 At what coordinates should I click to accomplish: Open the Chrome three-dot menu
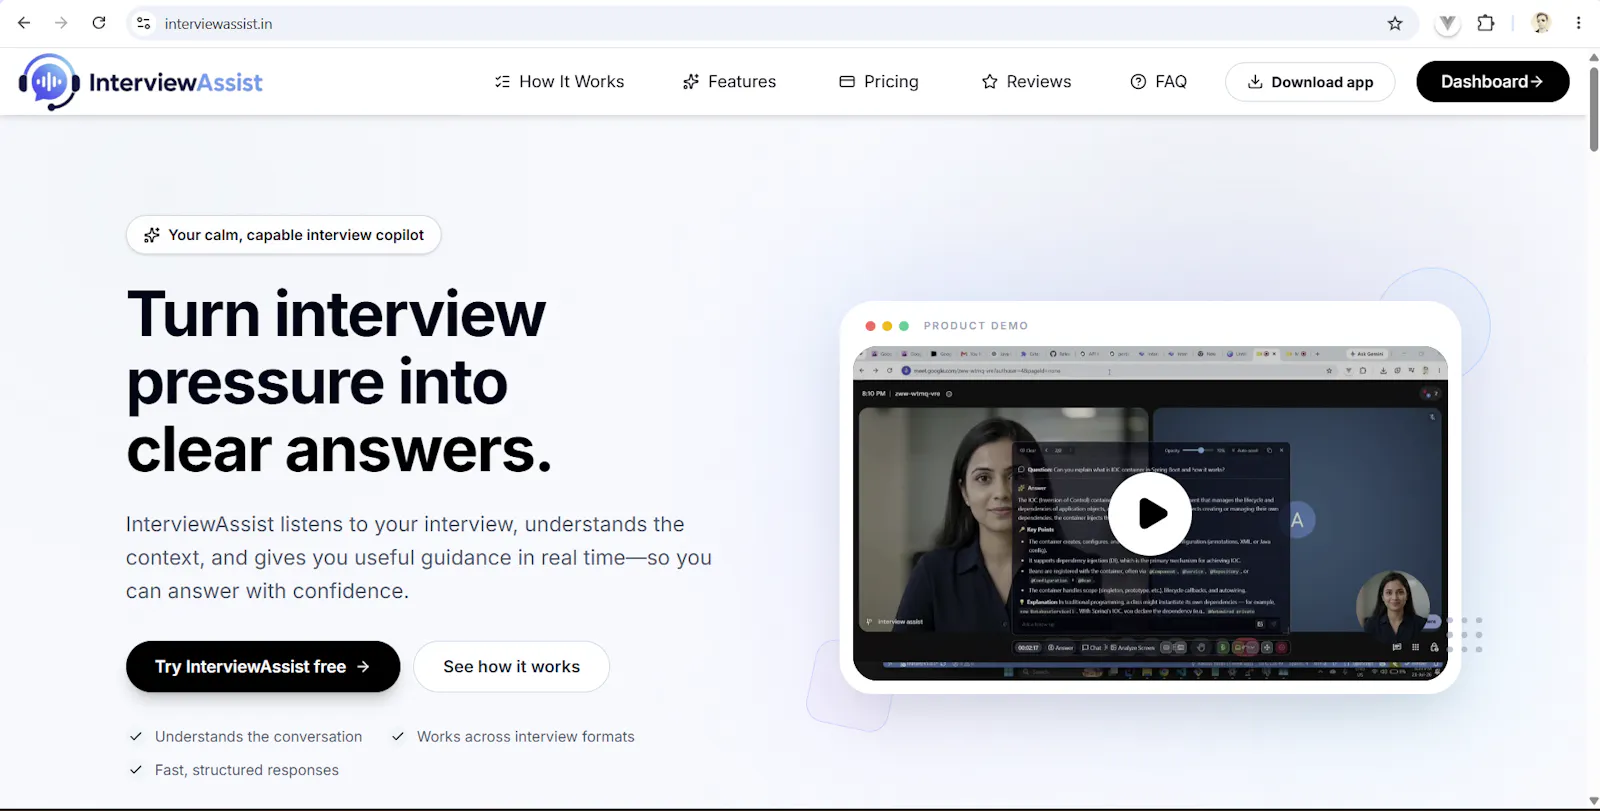[x=1579, y=23]
